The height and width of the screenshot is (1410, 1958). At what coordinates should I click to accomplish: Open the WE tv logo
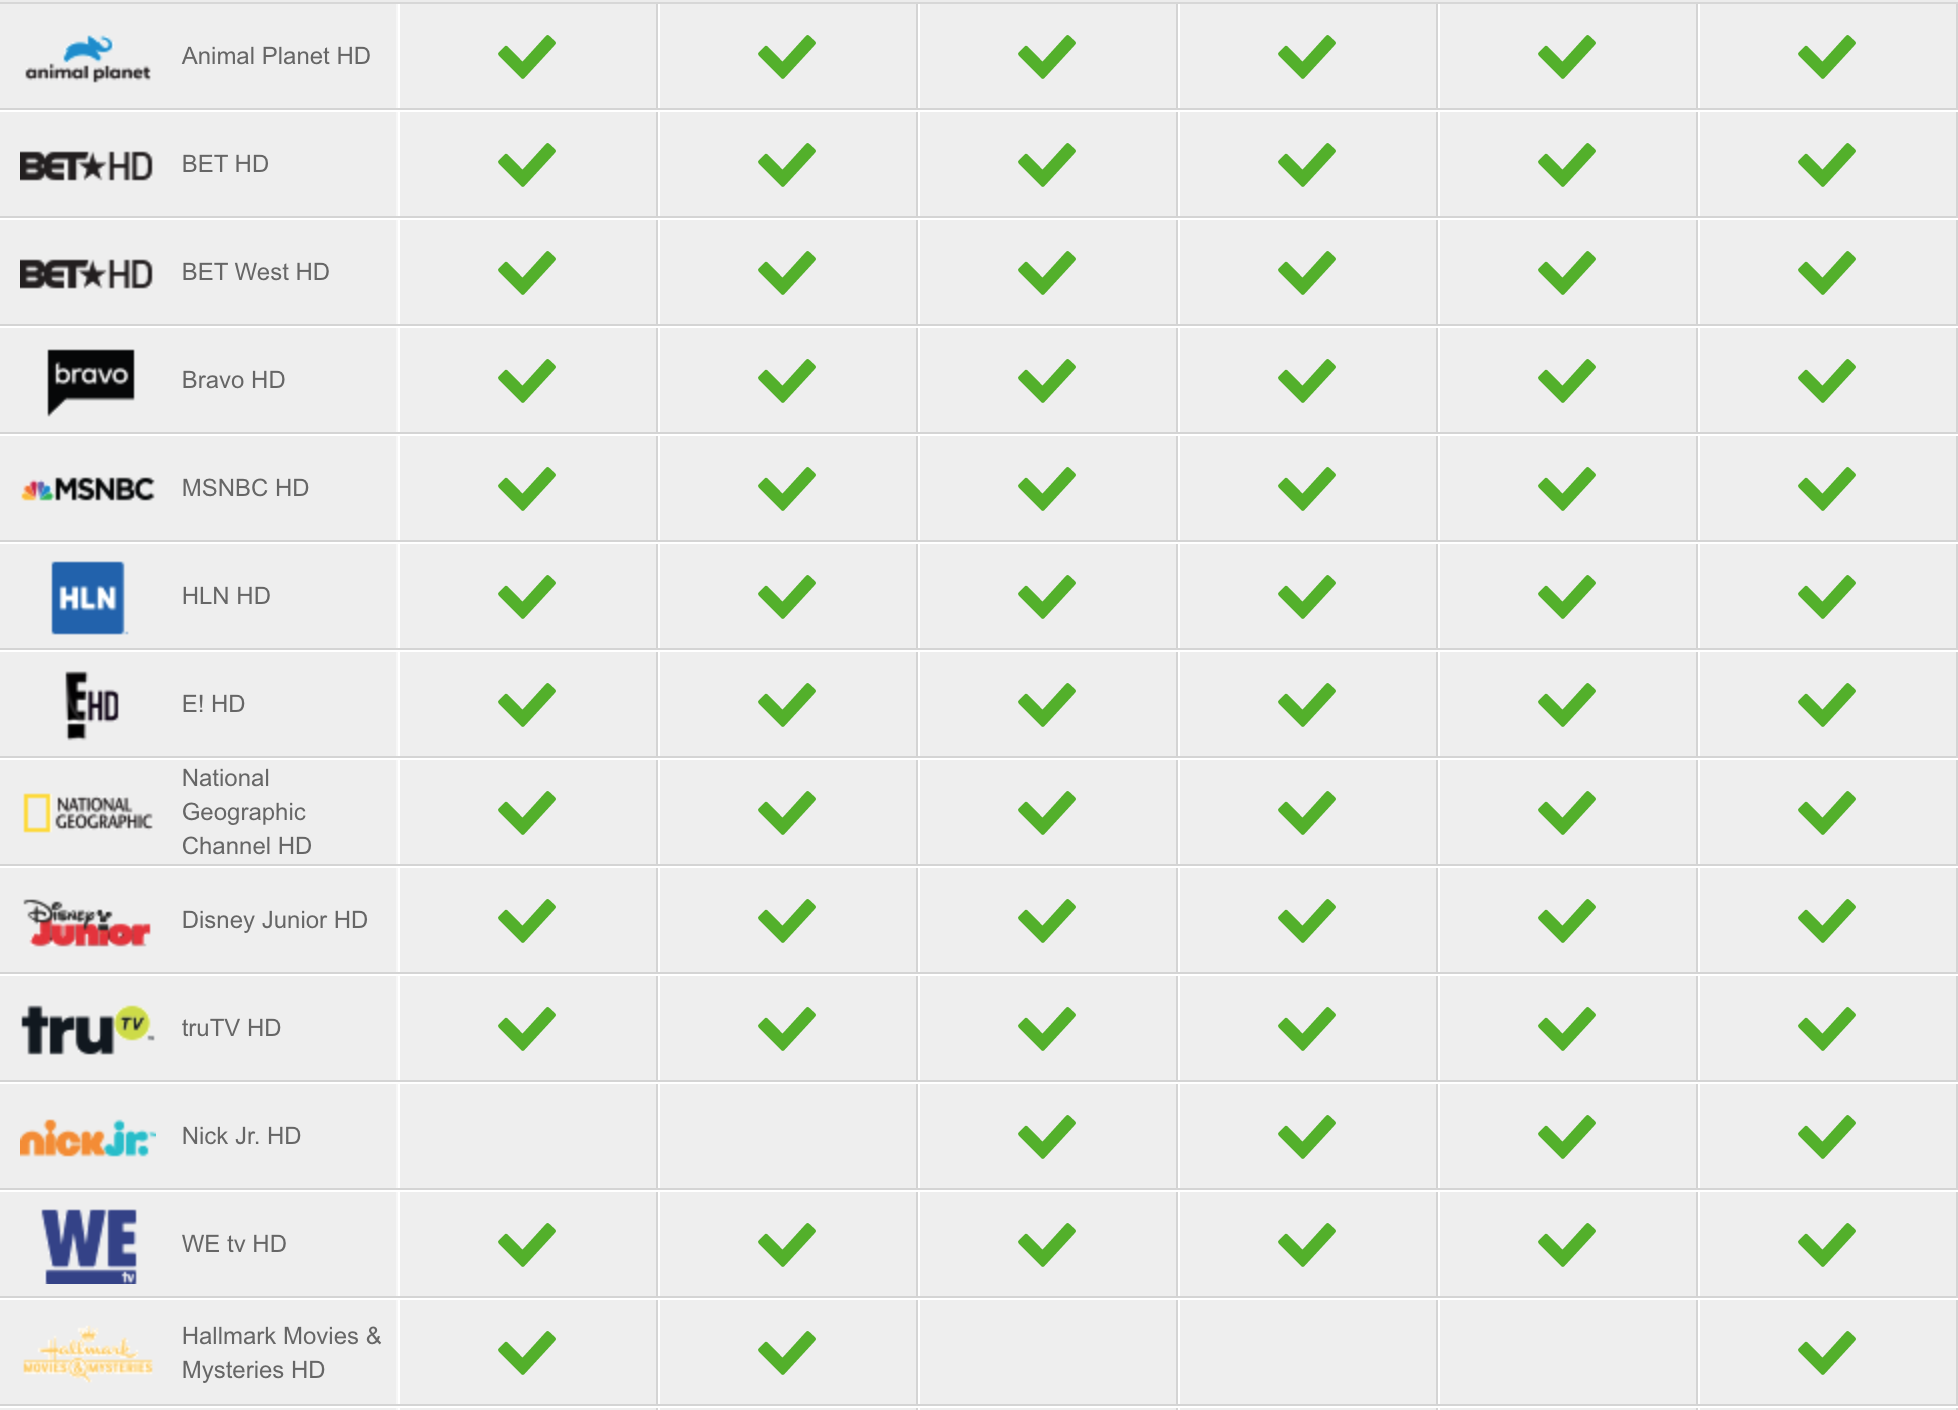tap(90, 1245)
